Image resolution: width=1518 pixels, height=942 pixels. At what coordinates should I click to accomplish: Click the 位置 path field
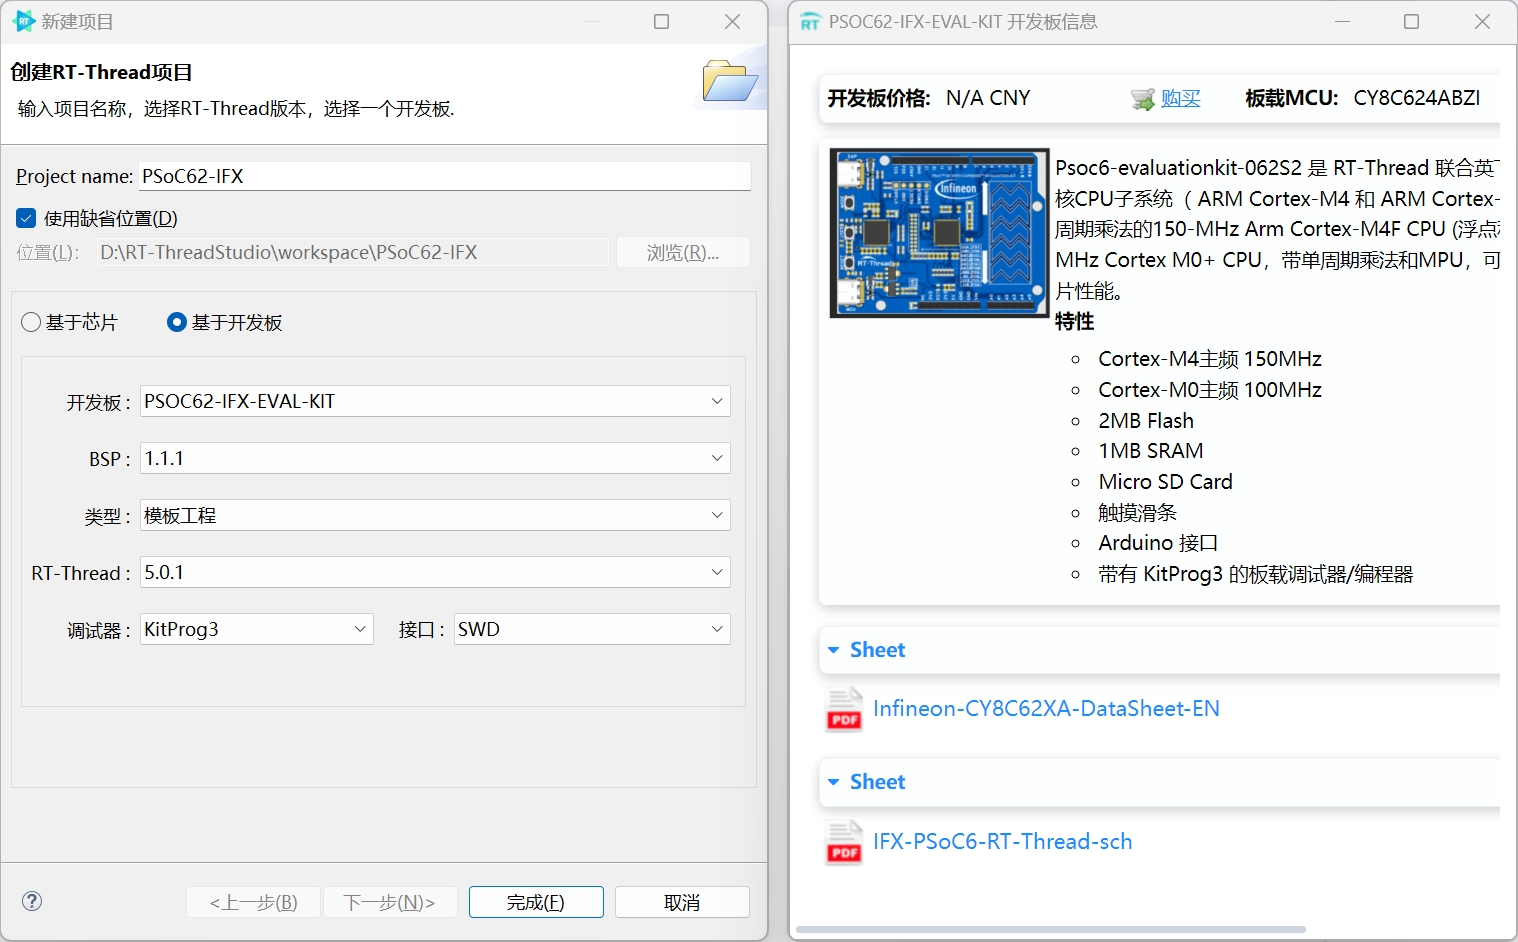tap(352, 252)
